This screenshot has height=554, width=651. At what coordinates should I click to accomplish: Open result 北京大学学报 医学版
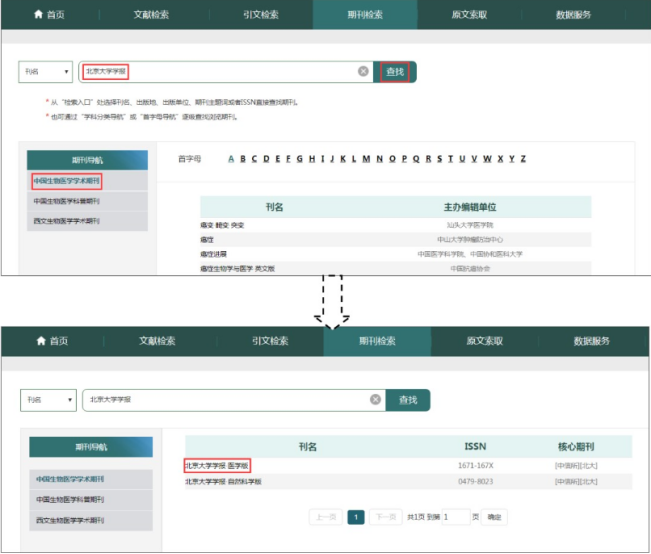pyautogui.click(x=217, y=466)
